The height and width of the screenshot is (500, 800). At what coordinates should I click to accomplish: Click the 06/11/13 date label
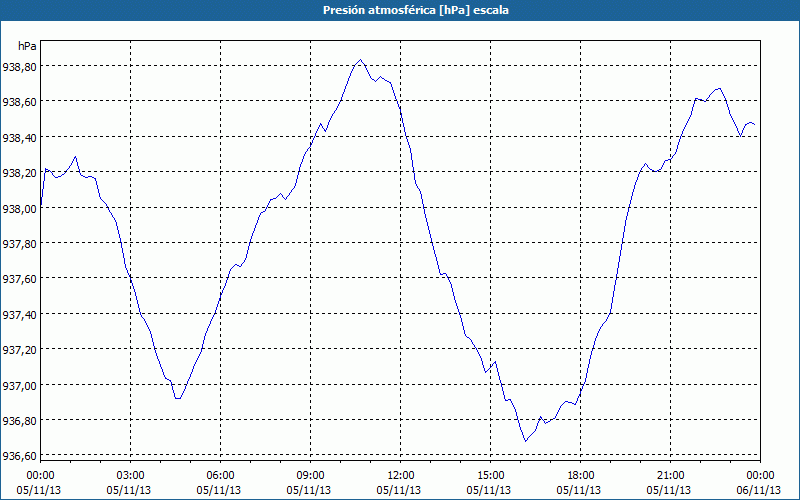pyautogui.click(x=759, y=490)
